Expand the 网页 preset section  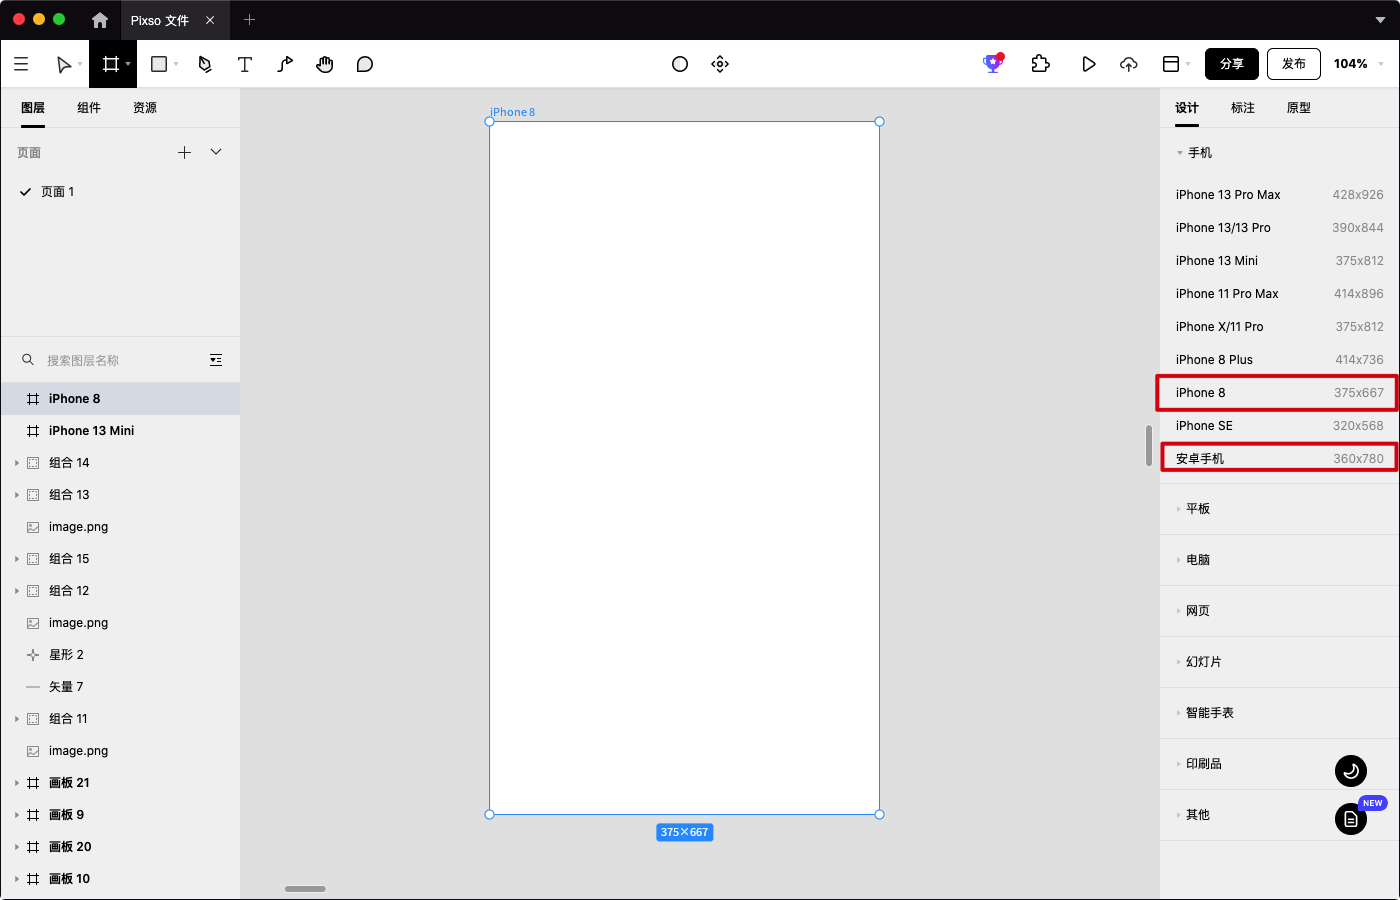(1179, 611)
